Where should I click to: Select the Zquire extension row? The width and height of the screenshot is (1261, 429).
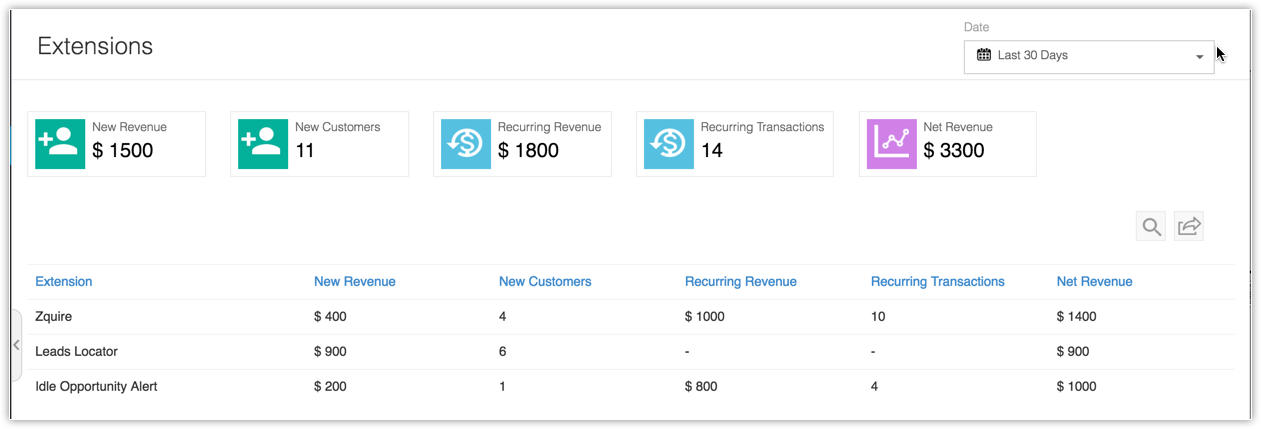pyautogui.click(x=54, y=317)
